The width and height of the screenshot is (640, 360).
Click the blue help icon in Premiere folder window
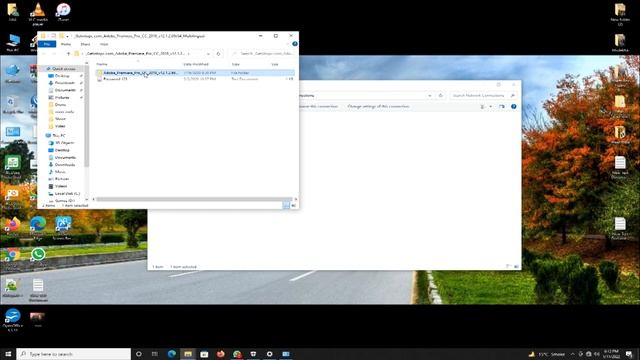click(295, 44)
